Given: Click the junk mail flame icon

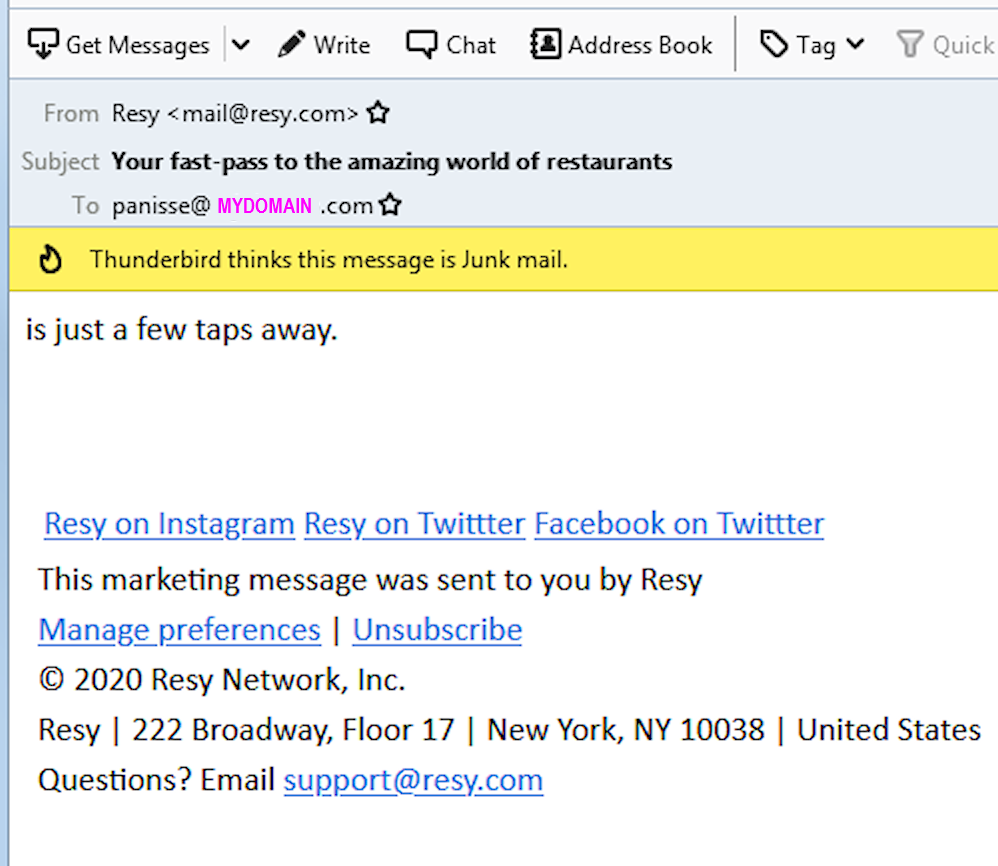Looking at the screenshot, I should [x=50, y=259].
